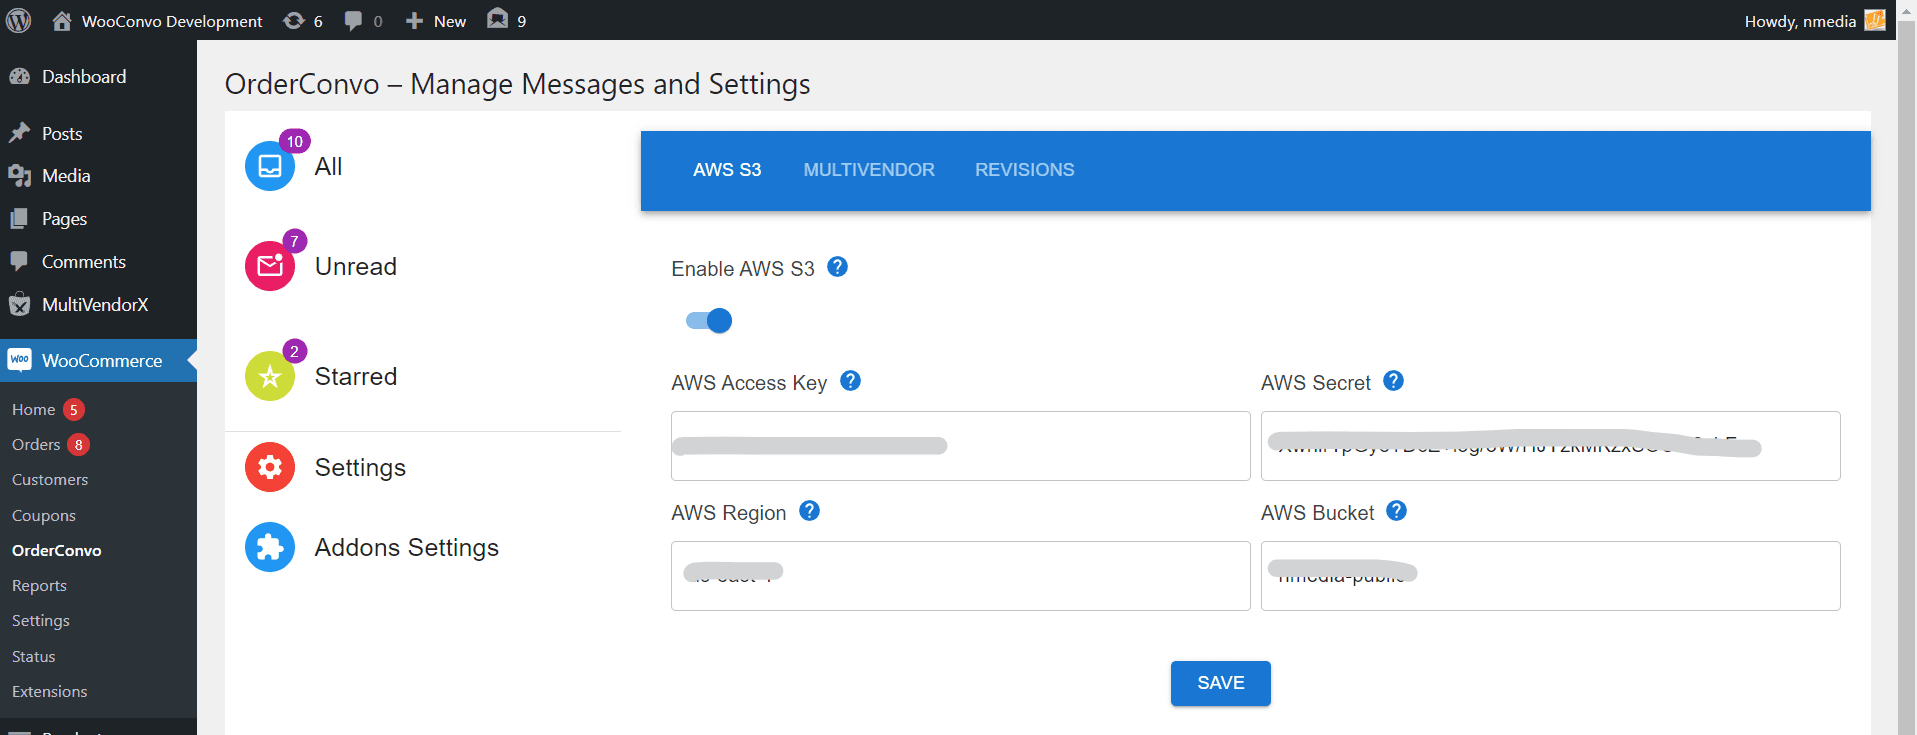Viewport: 1917px width, 735px height.
Task: Toggle the Enable AWS S3 switch
Action: pyautogui.click(x=709, y=320)
